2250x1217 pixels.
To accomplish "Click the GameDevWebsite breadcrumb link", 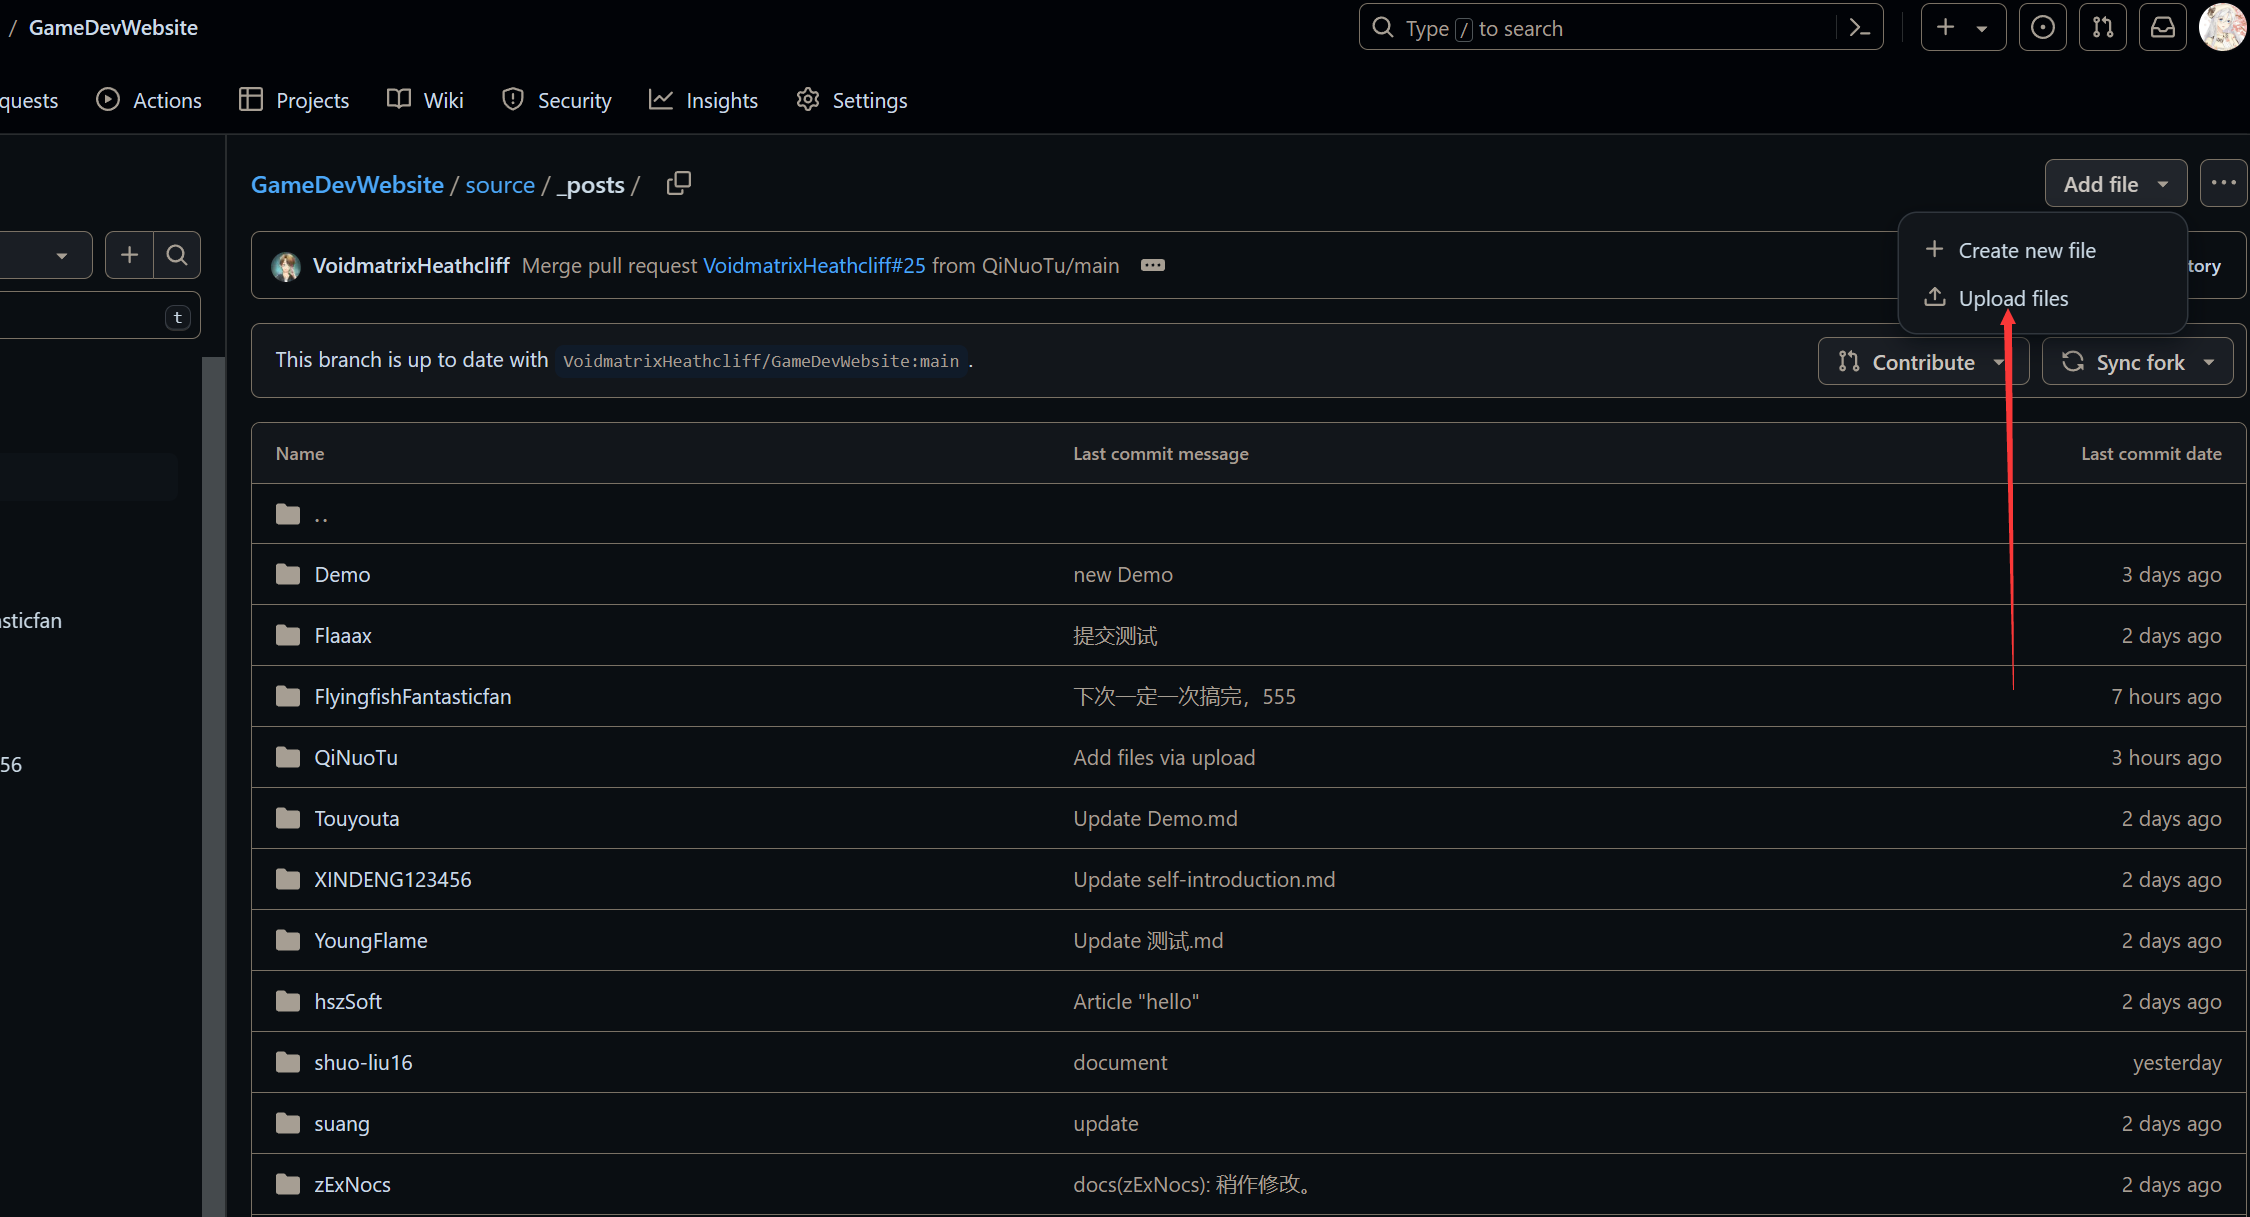I will coord(347,185).
